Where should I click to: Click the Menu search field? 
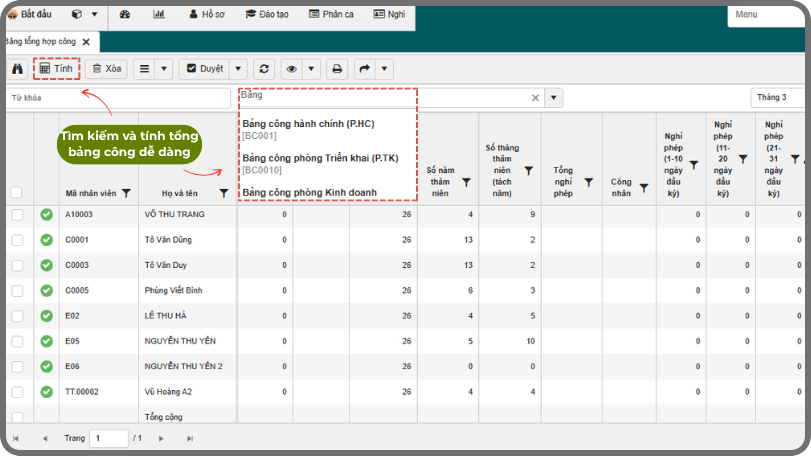coord(767,15)
